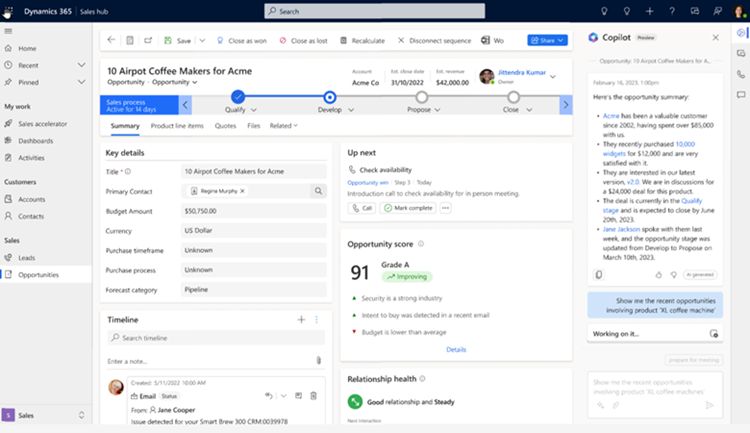
Task: Open Related tab dropdown
Action: tap(284, 126)
